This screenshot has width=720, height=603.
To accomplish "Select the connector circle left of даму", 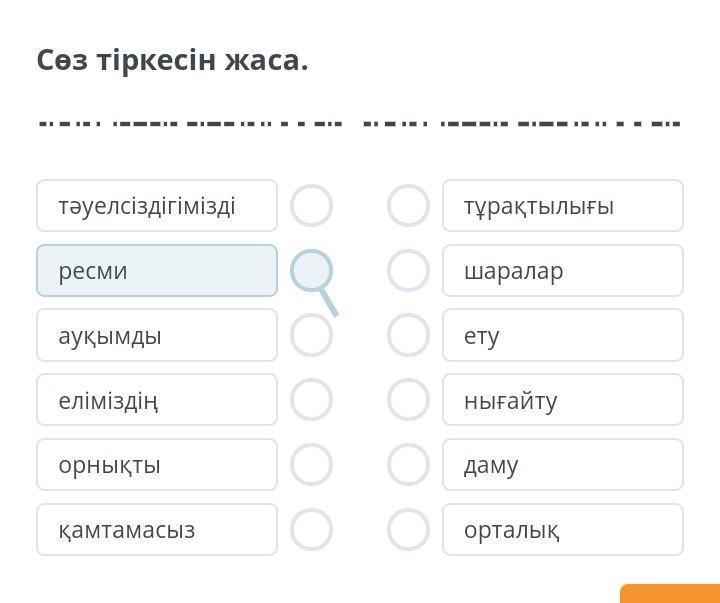I will point(408,465).
